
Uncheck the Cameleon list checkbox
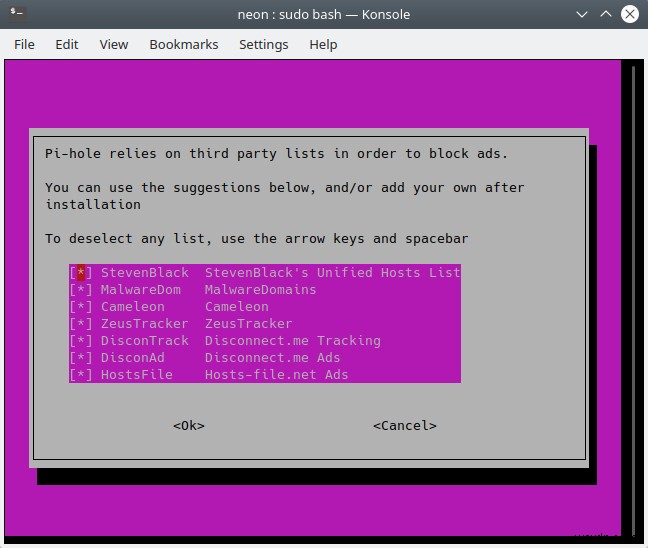[81, 307]
